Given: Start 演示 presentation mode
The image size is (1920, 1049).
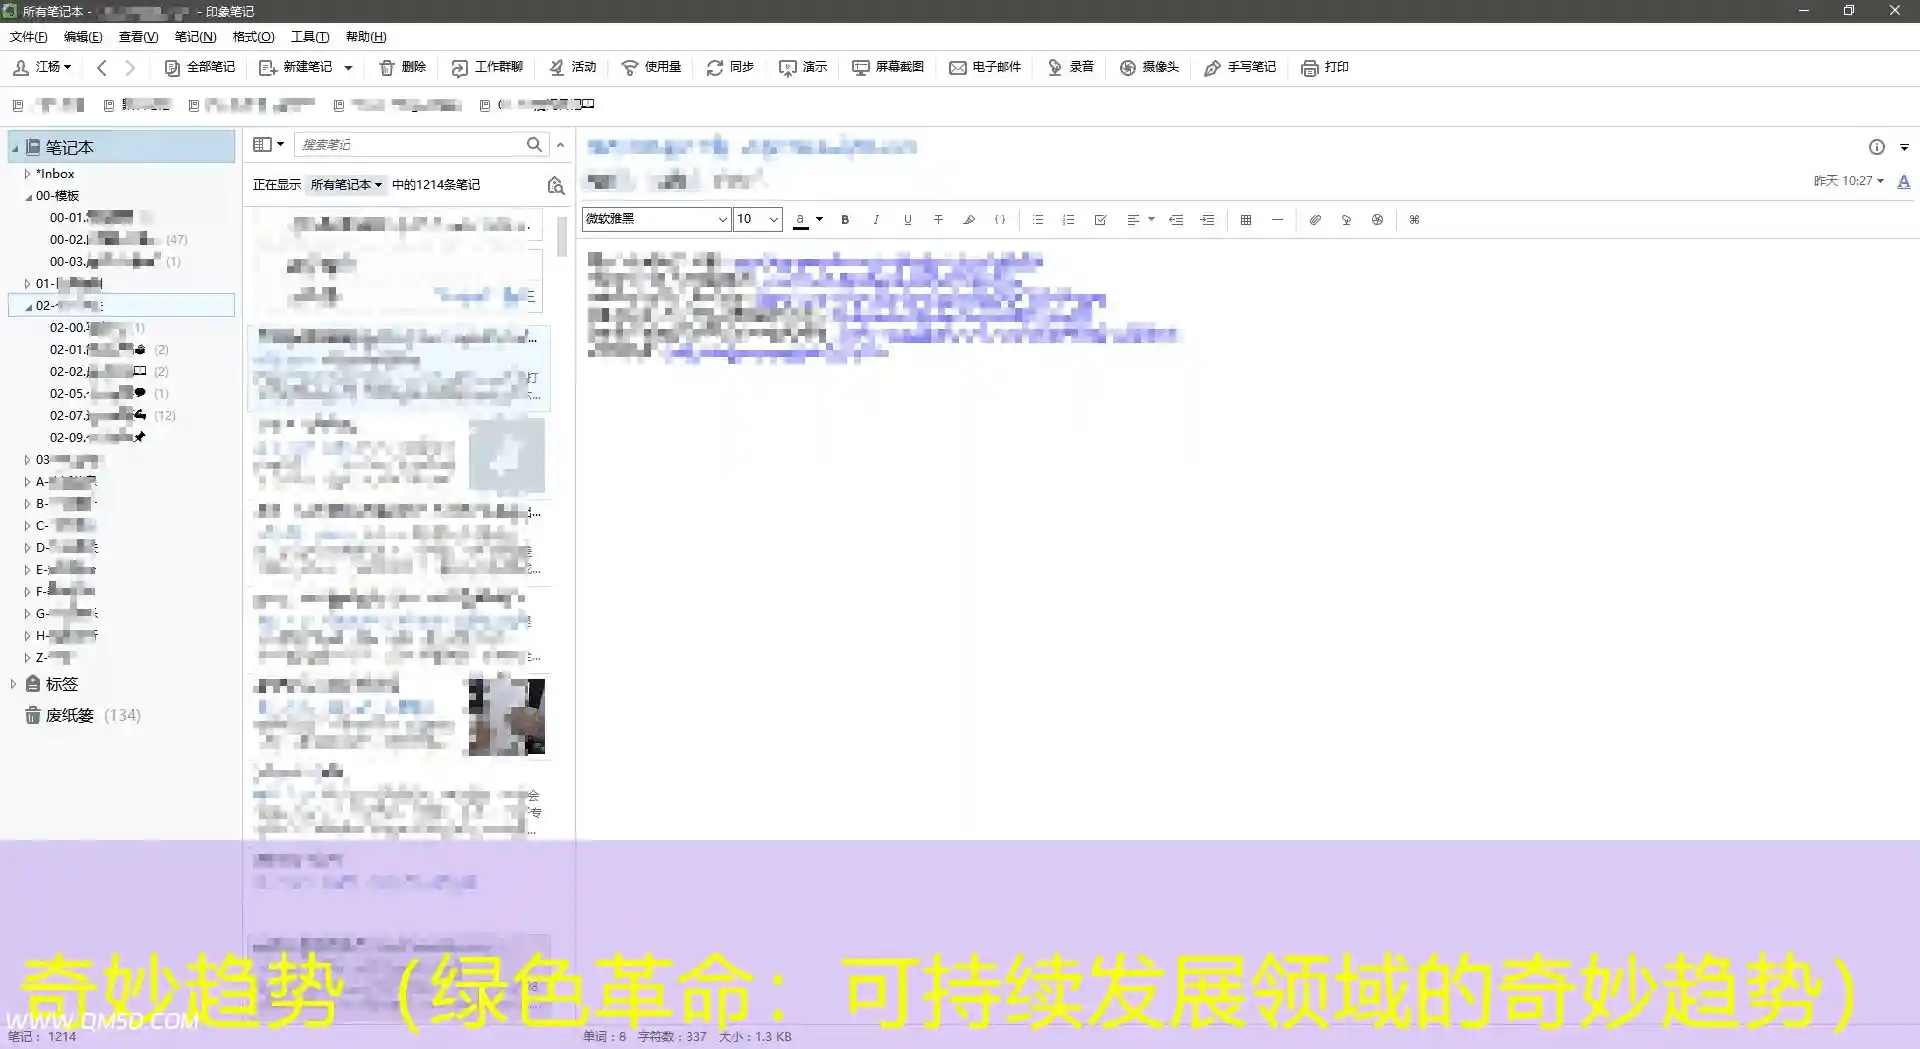Looking at the screenshot, I should click(803, 67).
